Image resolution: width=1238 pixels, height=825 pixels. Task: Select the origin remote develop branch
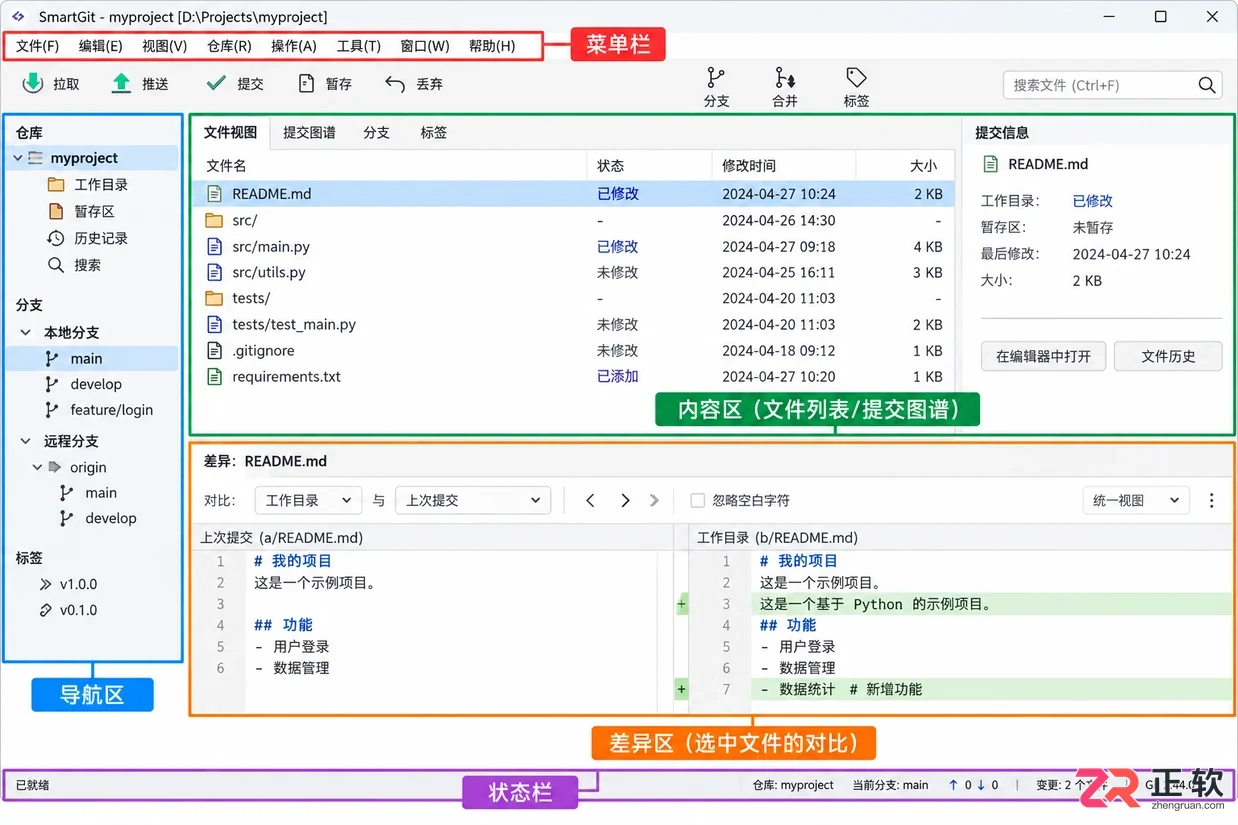(110, 518)
